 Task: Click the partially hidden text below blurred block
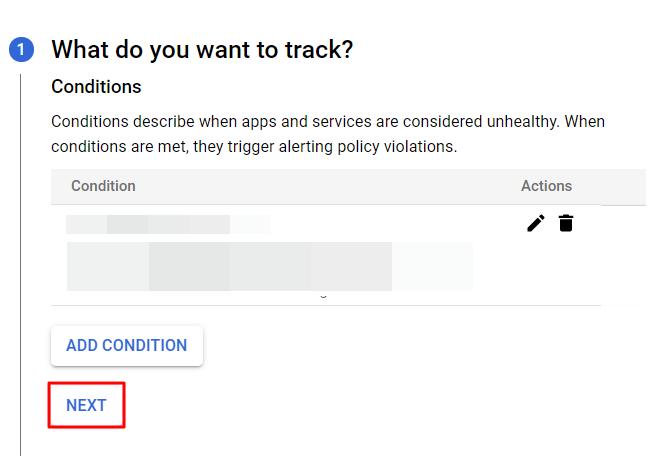(322, 295)
